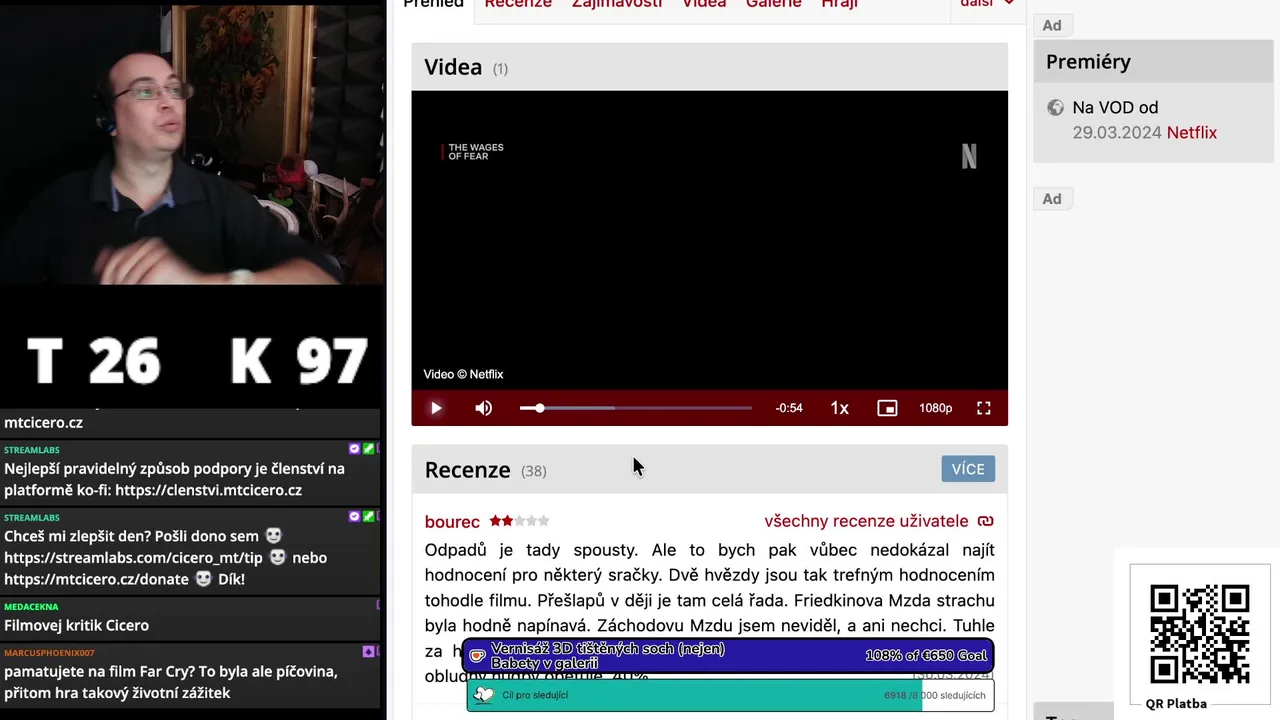The height and width of the screenshot is (720, 1280).
Task: Click the webcam stream overlay
Action: [x=192, y=142]
